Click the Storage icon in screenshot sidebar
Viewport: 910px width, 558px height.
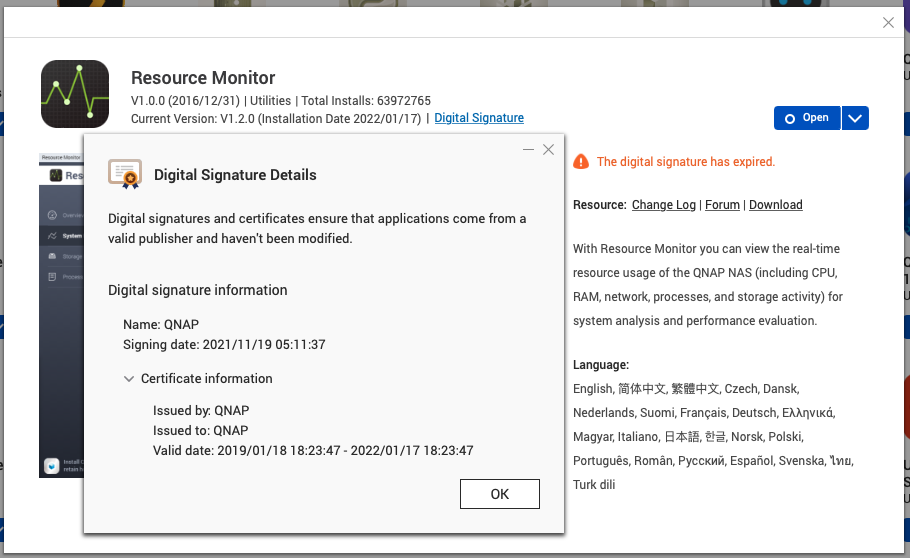point(51,257)
